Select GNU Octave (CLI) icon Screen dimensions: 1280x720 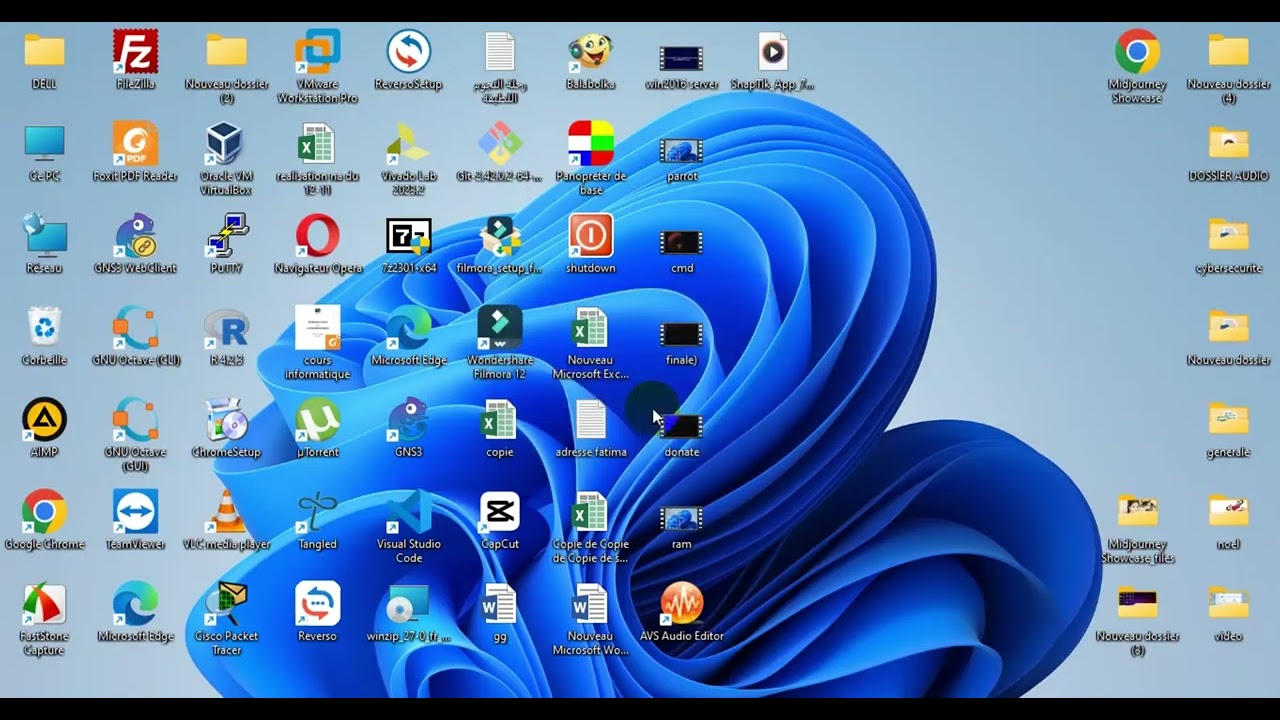[x=135, y=328]
